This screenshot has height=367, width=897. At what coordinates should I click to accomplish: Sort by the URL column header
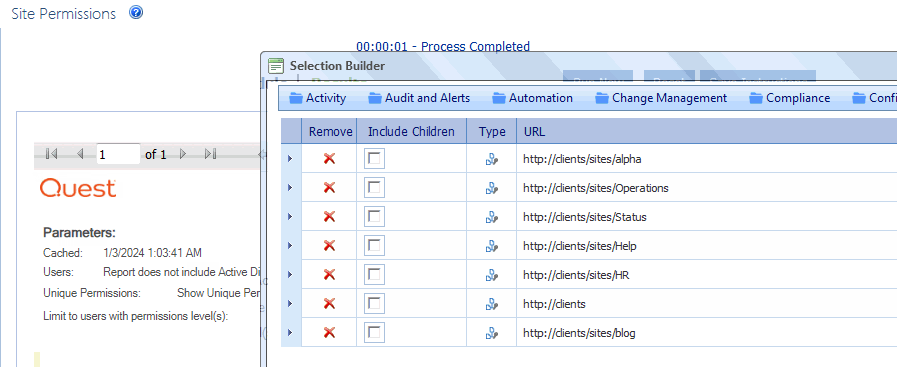pyautogui.click(x=707, y=131)
